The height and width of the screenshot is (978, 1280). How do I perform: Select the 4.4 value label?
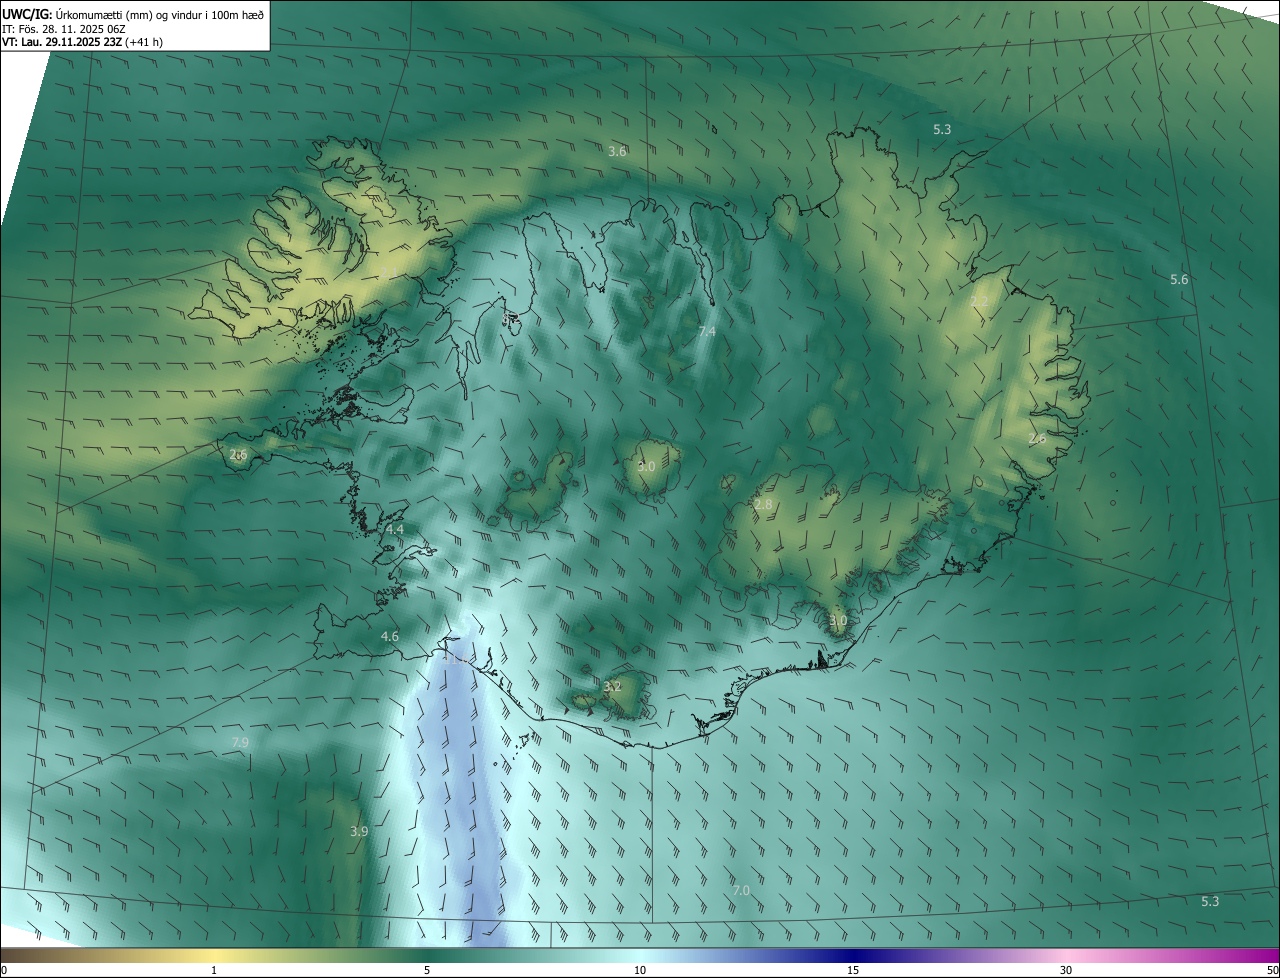pos(395,529)
